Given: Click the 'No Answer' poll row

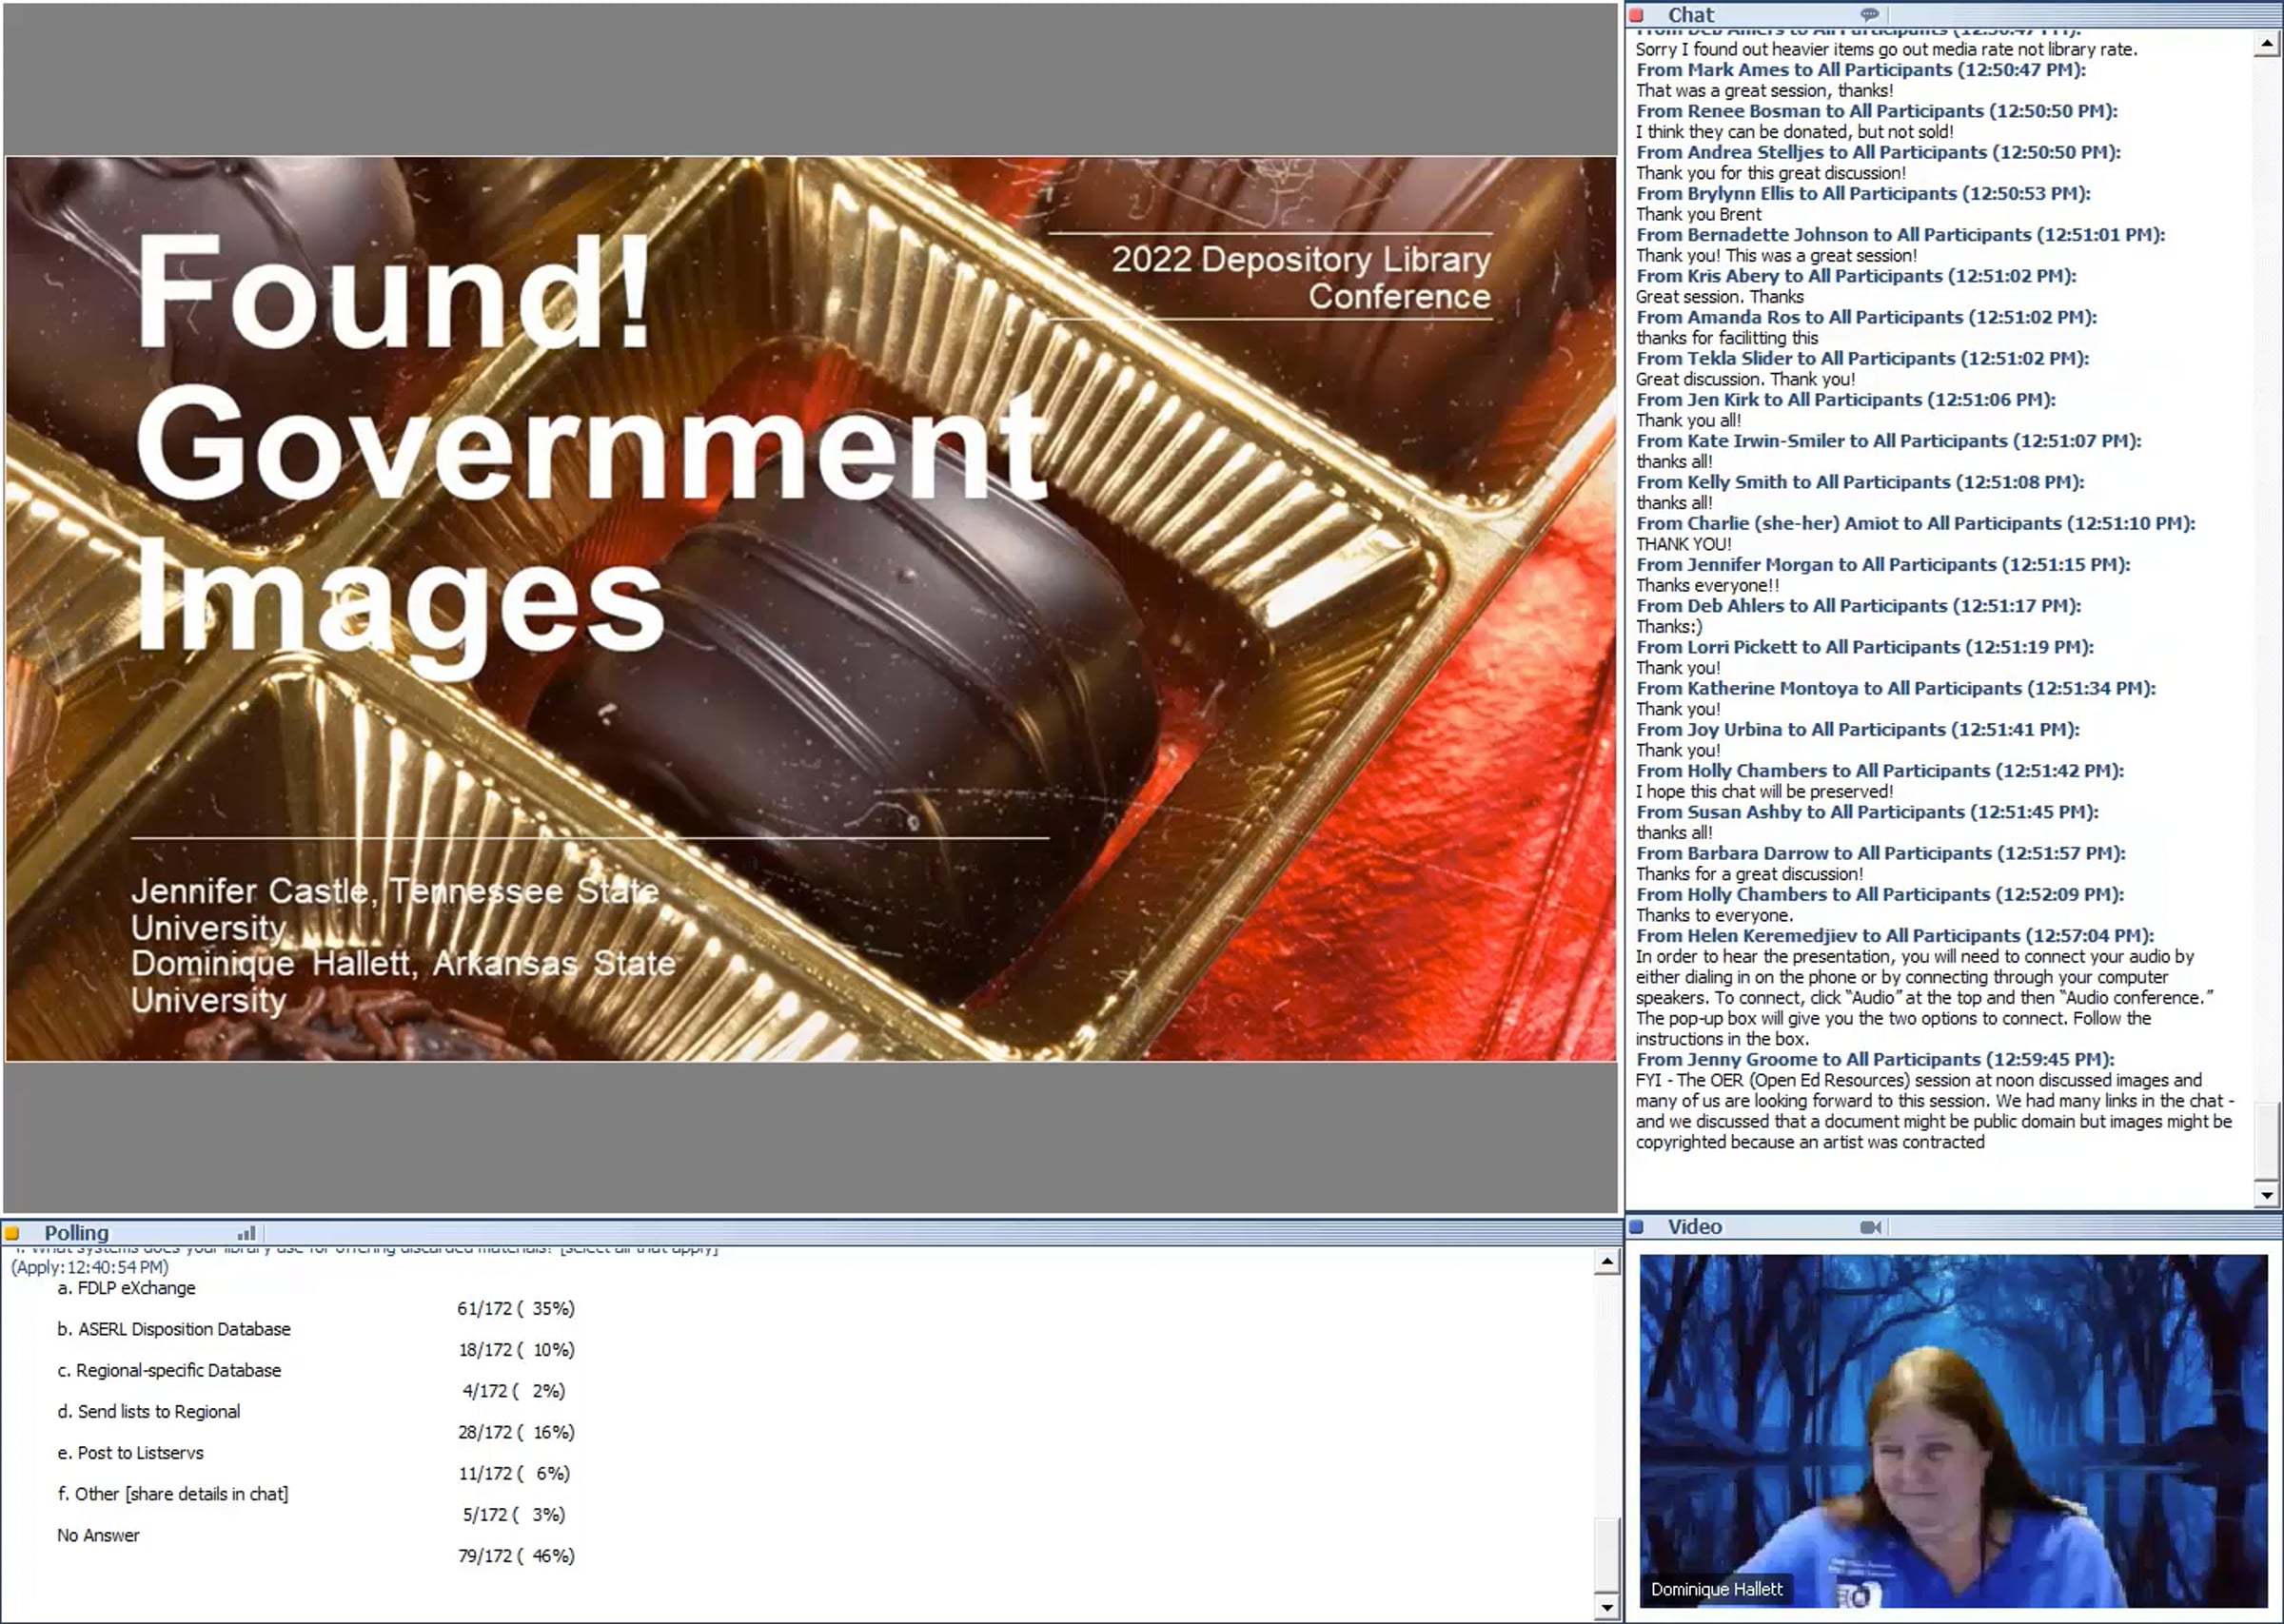Looking at the screenshot, I should tap(98, 1535).
